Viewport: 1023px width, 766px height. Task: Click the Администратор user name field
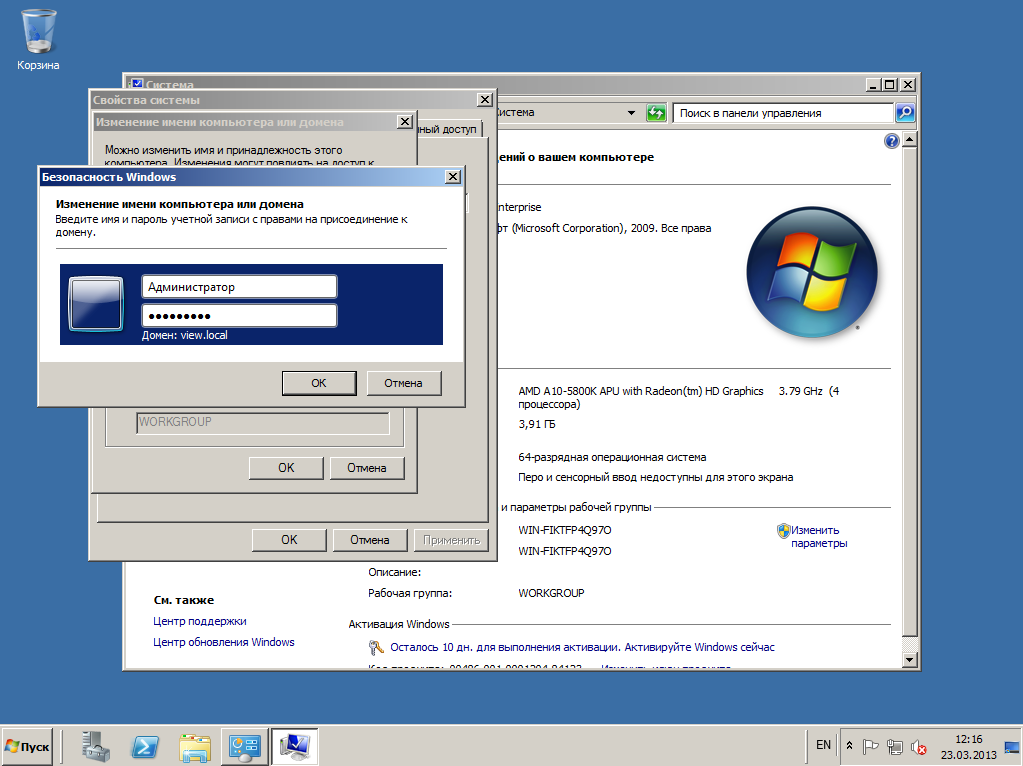pos(239,287)
